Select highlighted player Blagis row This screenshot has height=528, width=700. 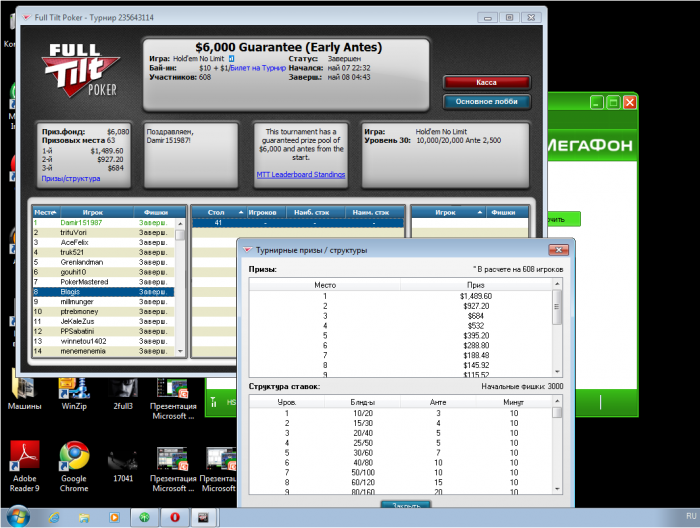pyautogui.click(x=104, y=292)
